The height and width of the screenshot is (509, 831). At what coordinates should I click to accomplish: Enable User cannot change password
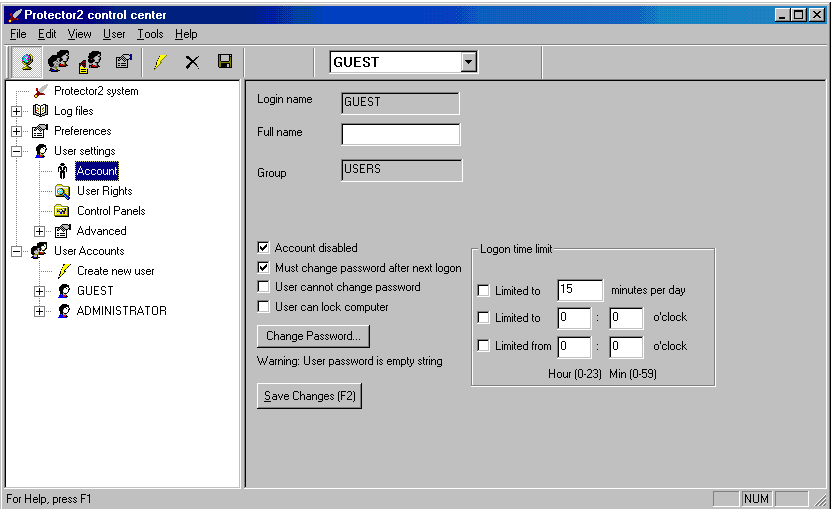263,287
